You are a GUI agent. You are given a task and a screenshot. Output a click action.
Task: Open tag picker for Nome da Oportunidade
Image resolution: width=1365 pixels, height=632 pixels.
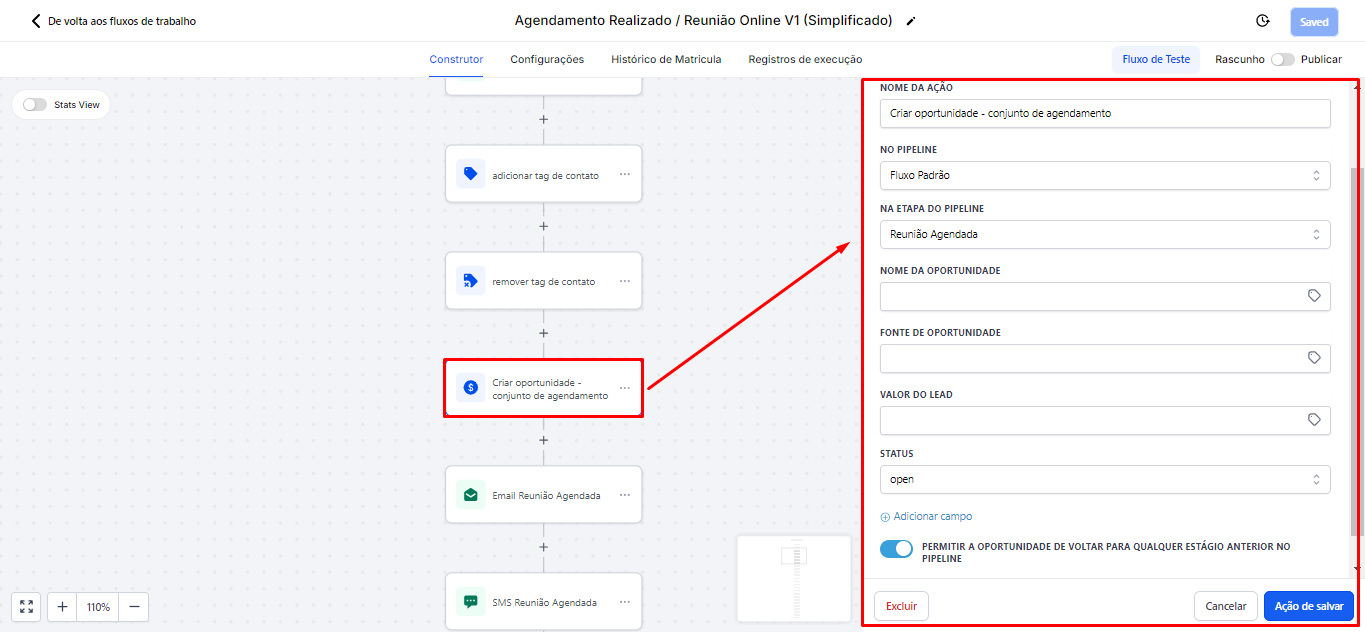(x=1314, y=297)
